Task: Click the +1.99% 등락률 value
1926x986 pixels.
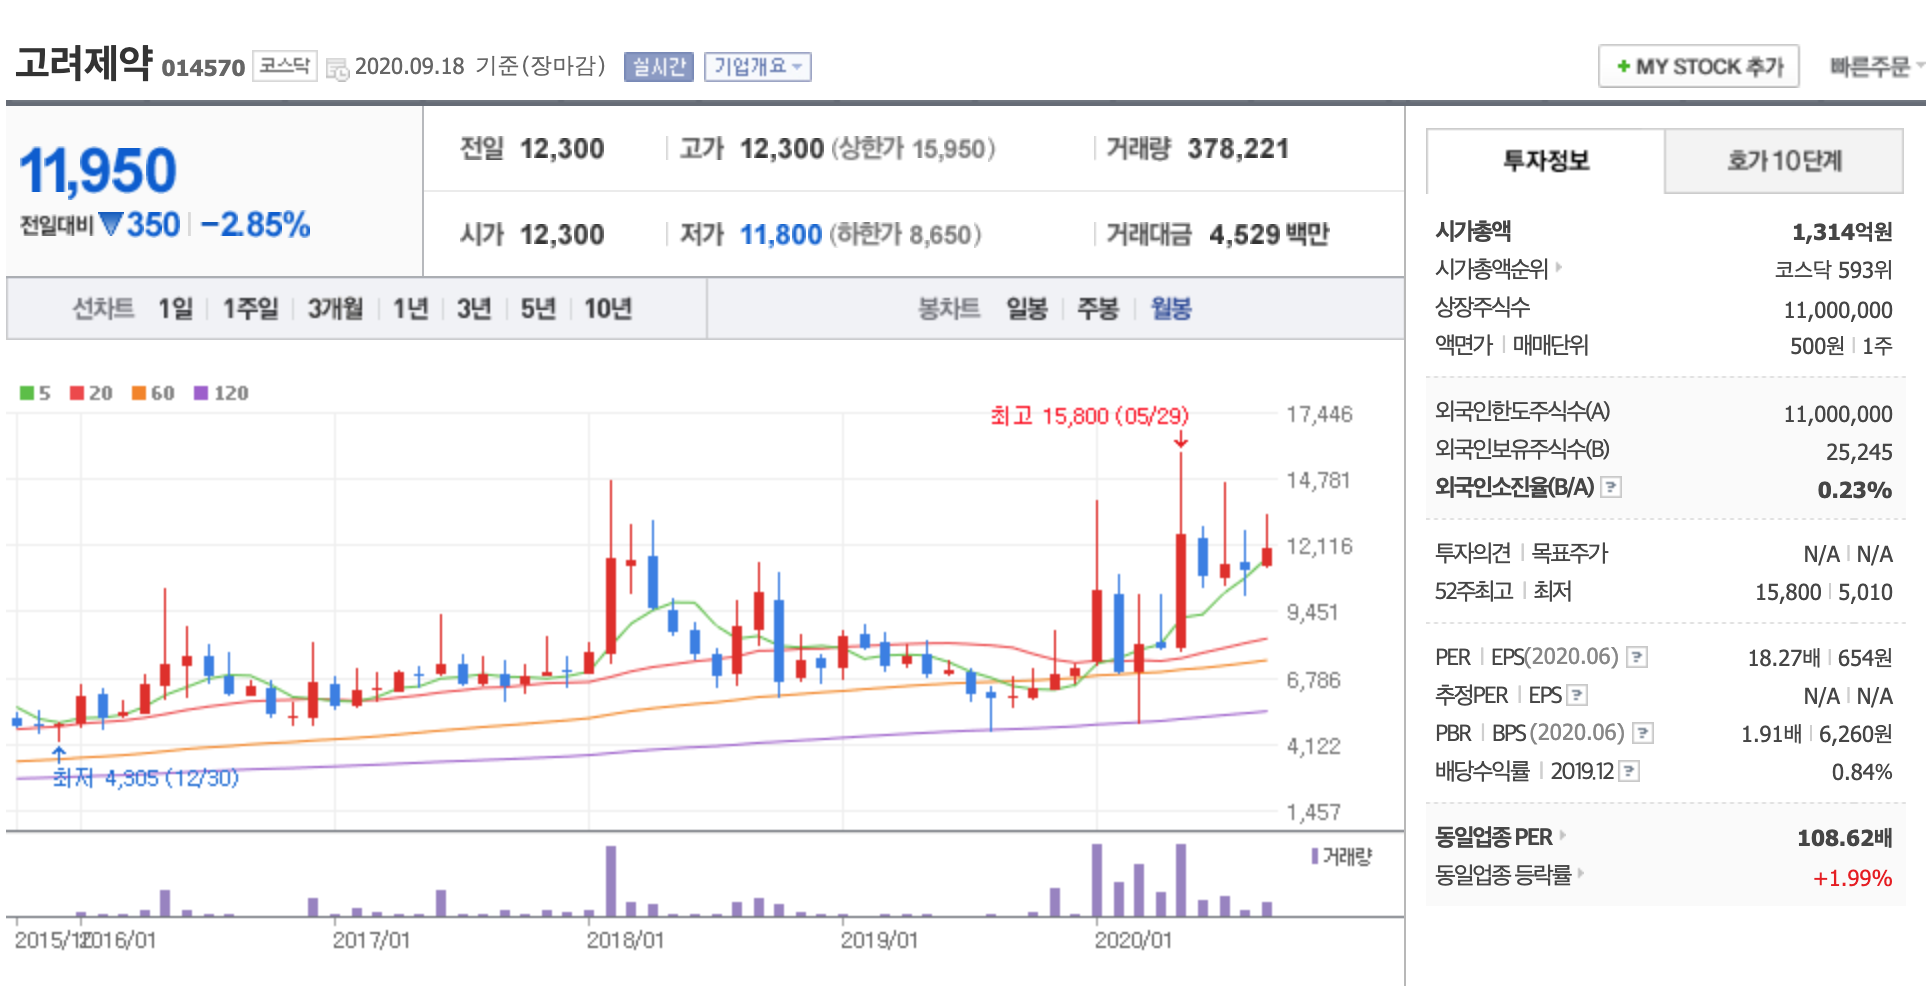Action: (1853, 878)
